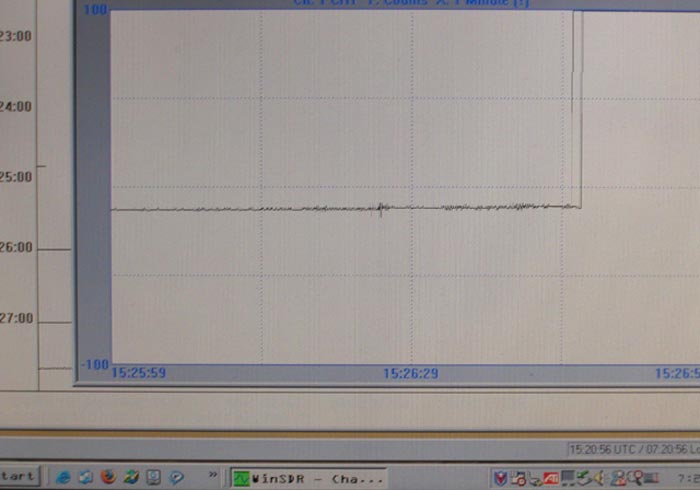Click the 15:25:59 time axis label

(138, 373)
